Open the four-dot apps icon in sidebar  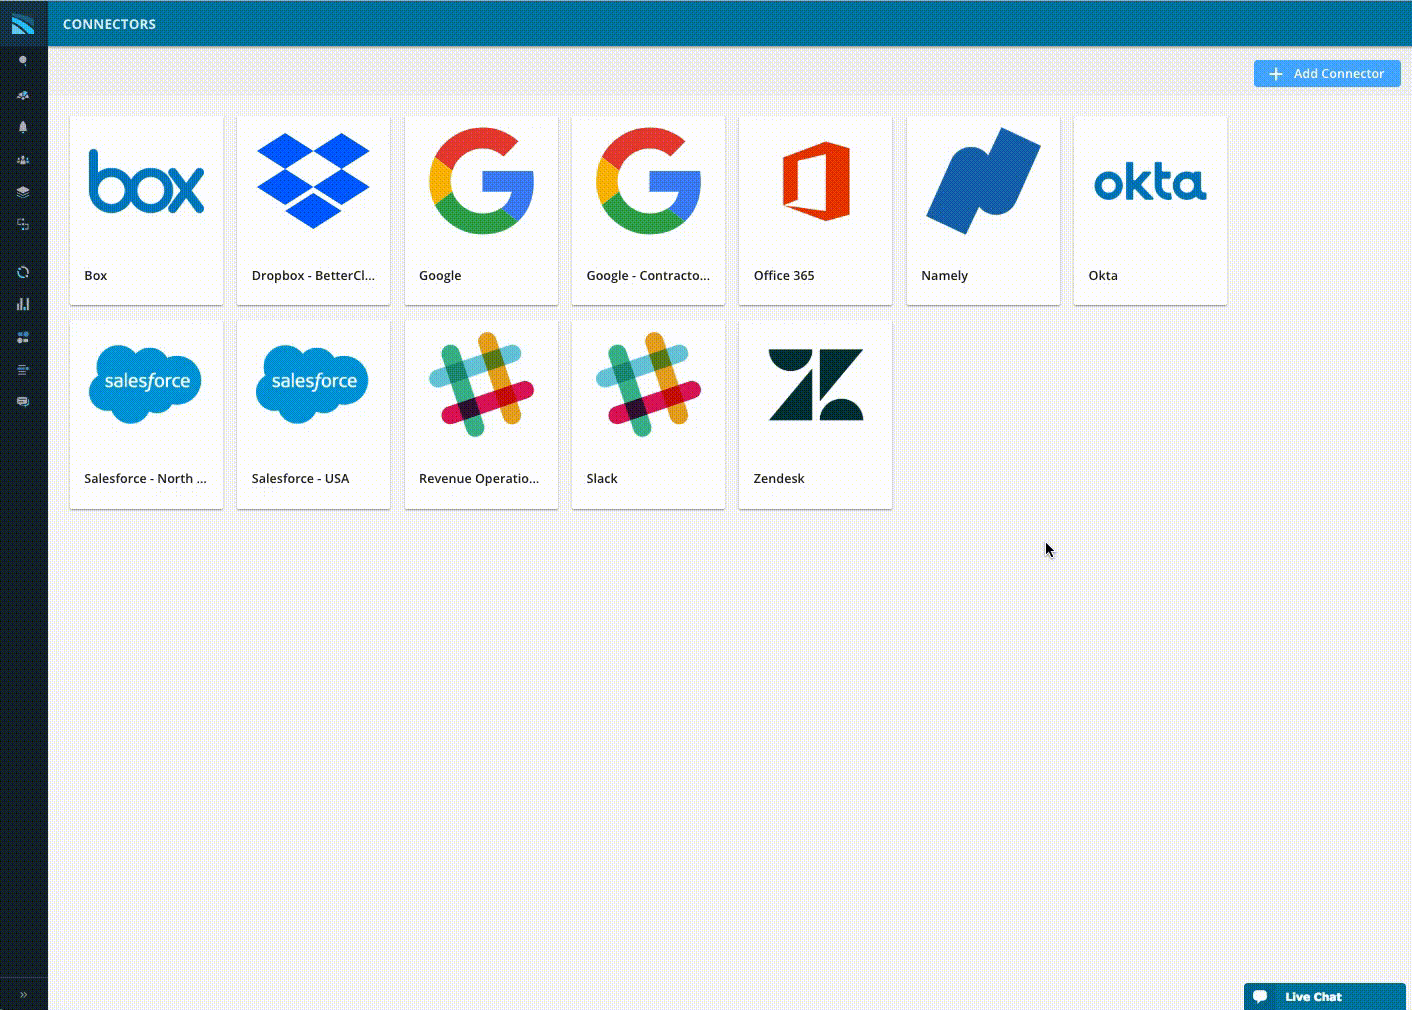pyautogui.click(x=23, y=337)
